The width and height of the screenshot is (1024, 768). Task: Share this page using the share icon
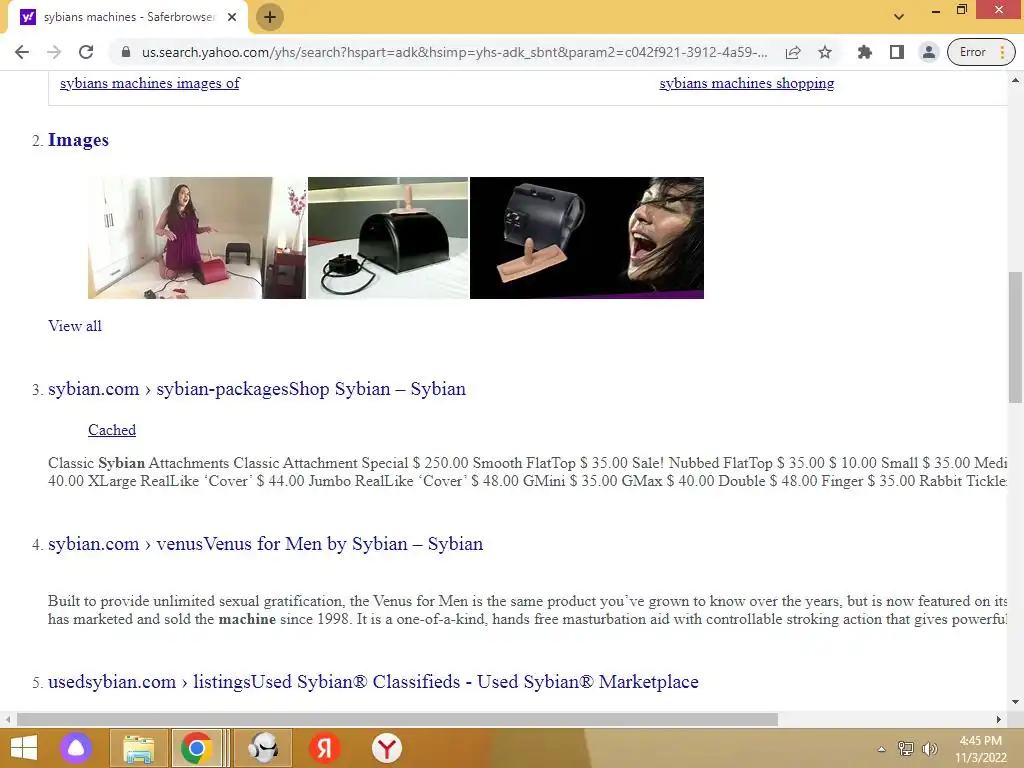pos(793,52)
